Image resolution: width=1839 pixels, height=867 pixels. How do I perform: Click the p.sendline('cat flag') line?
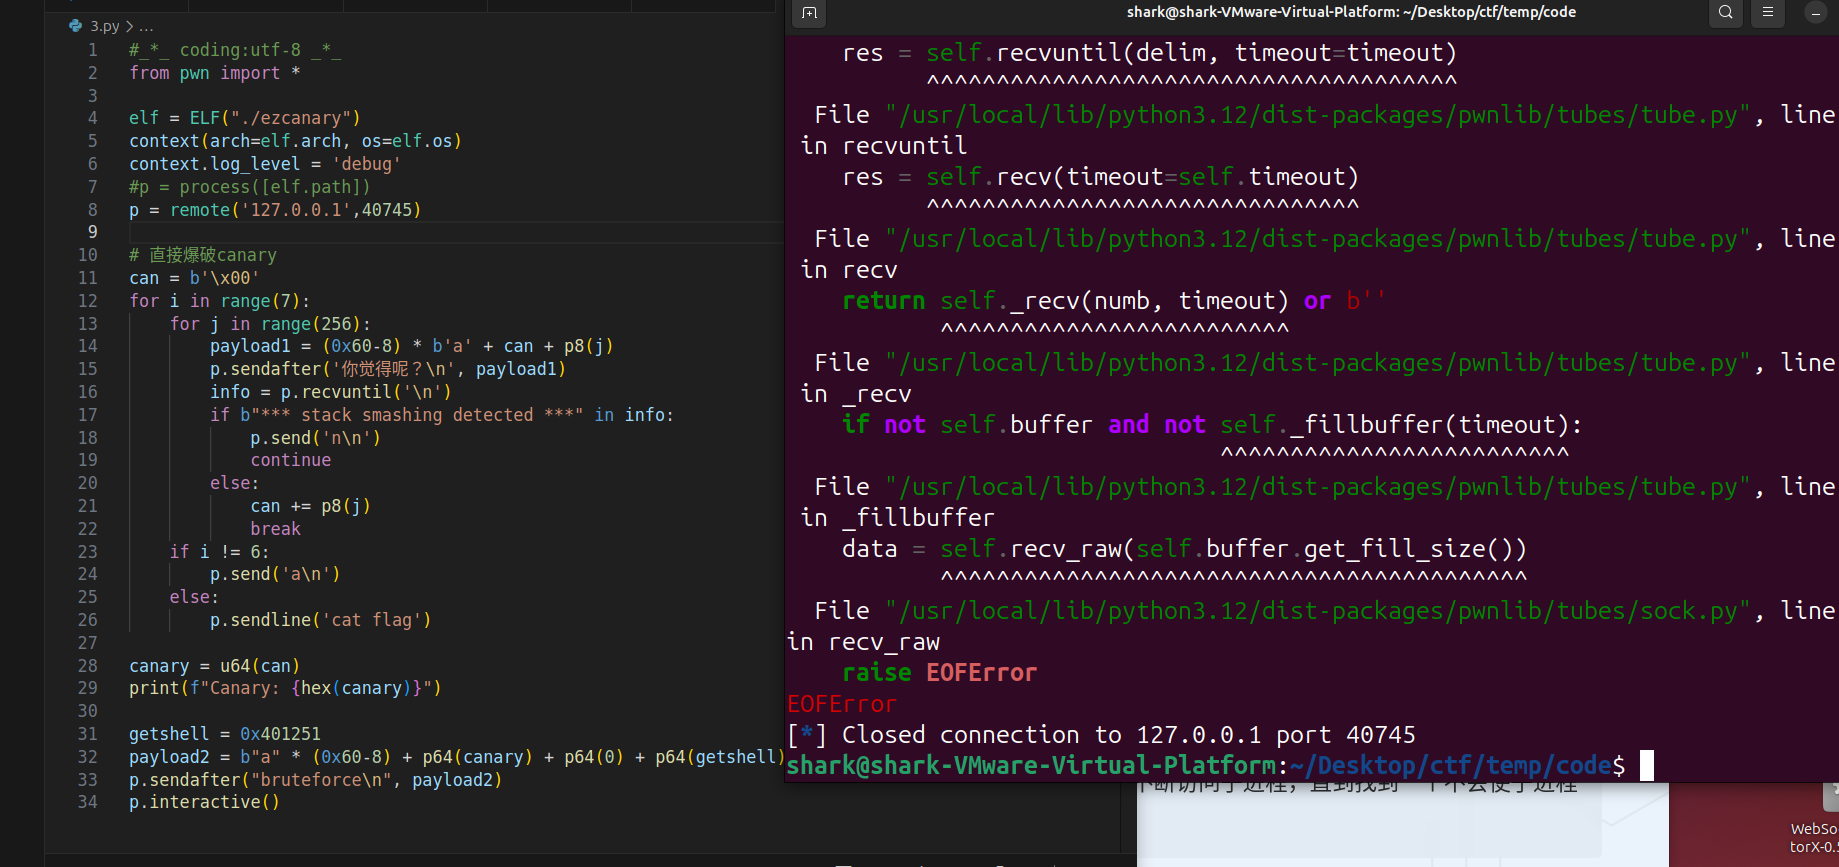coord(320,620)
